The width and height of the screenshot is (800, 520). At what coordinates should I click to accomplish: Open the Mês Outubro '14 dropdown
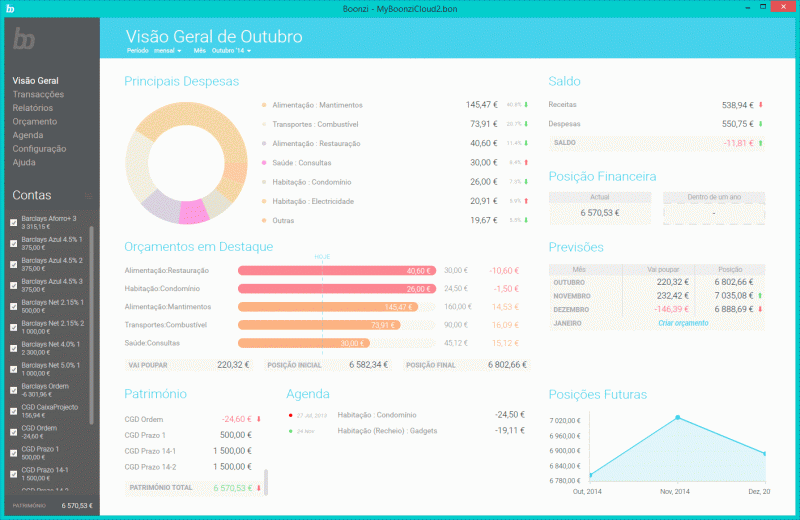pos(230,50)
